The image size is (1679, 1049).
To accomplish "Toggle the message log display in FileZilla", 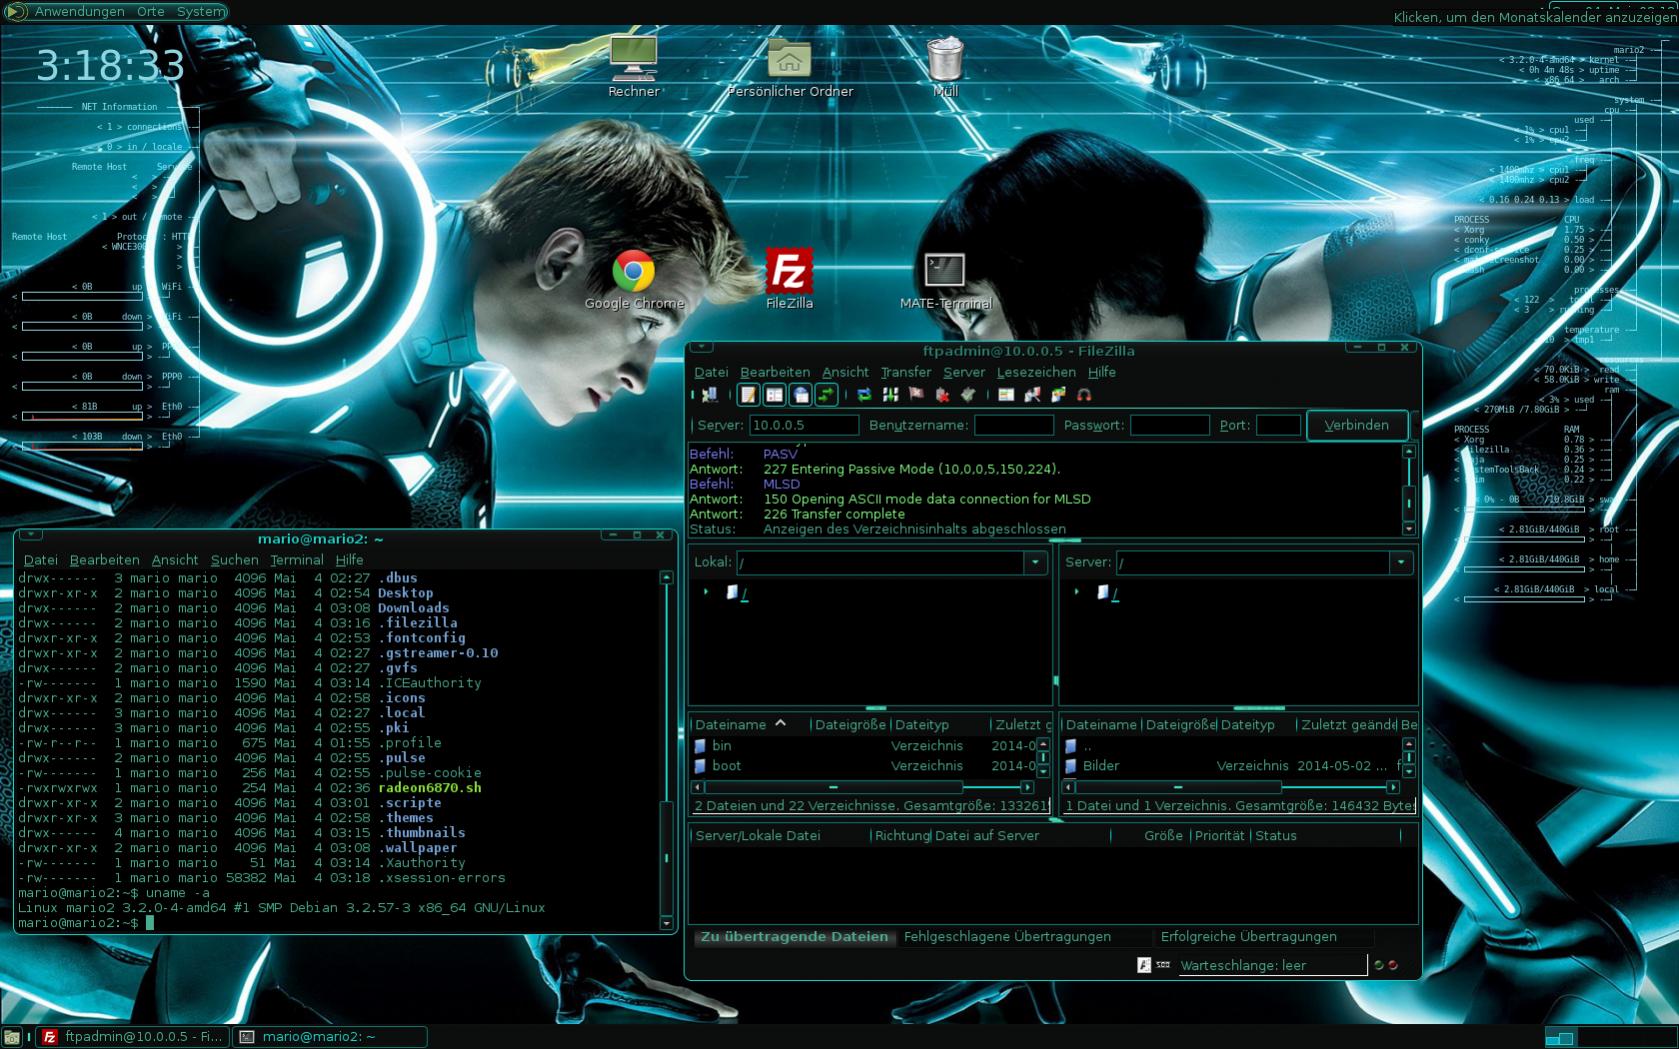I will point(748,395).
